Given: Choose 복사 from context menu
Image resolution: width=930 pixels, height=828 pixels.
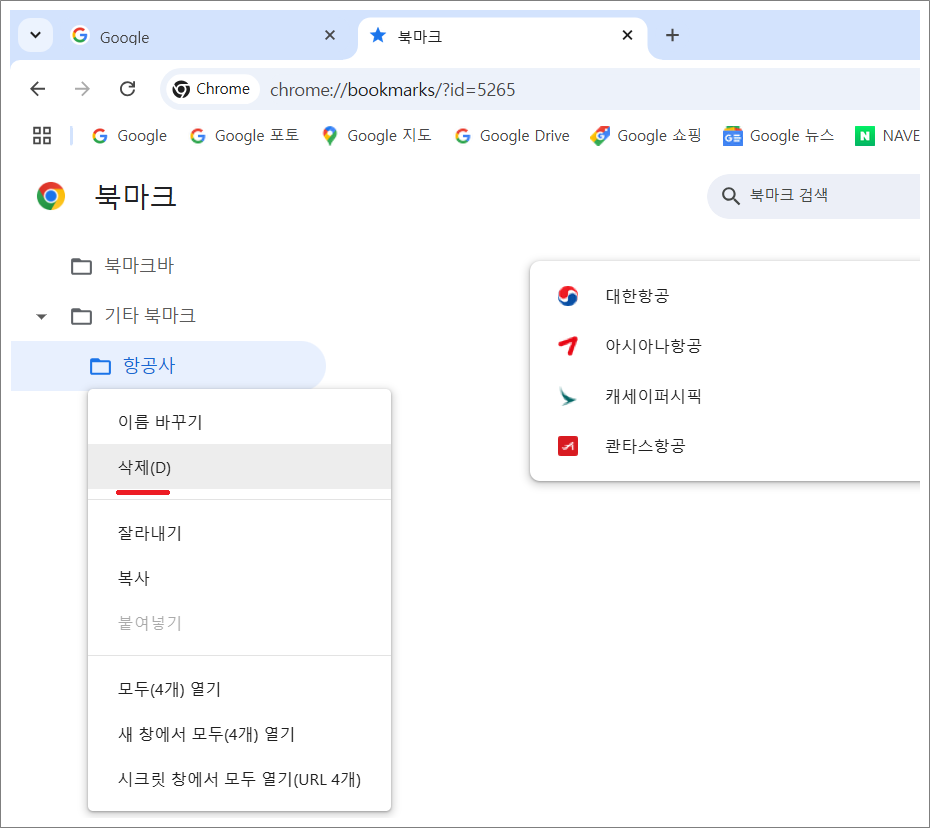Looking at the screenshot, I should (x=240, y=578).
